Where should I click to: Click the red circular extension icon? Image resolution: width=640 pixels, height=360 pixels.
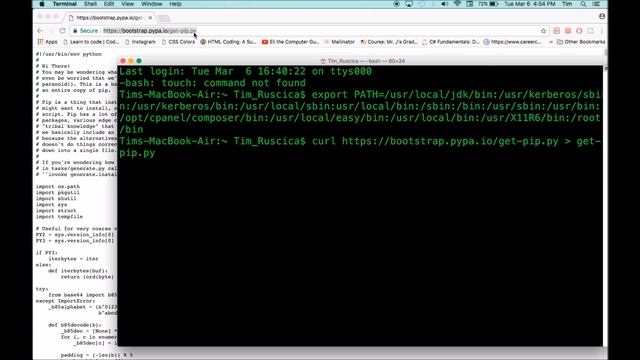pyautogui.click(x=579, y=31)
